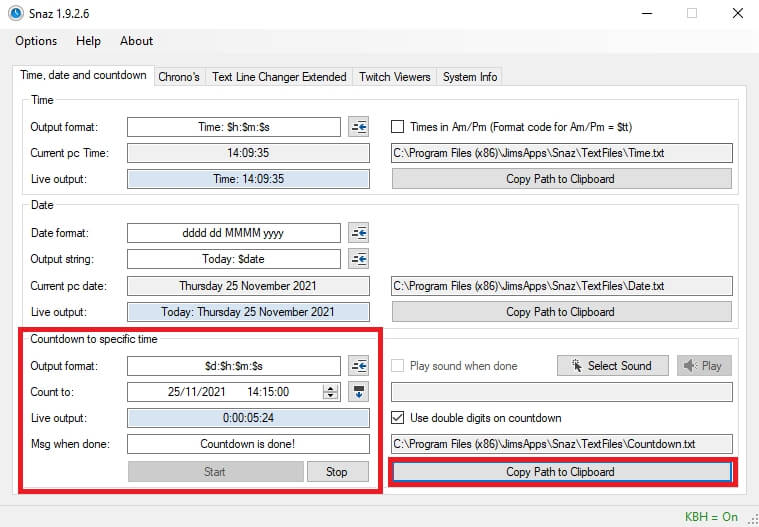The image size is (759, 527).
Task: Open the Options menu
Action: pos(36,41)
